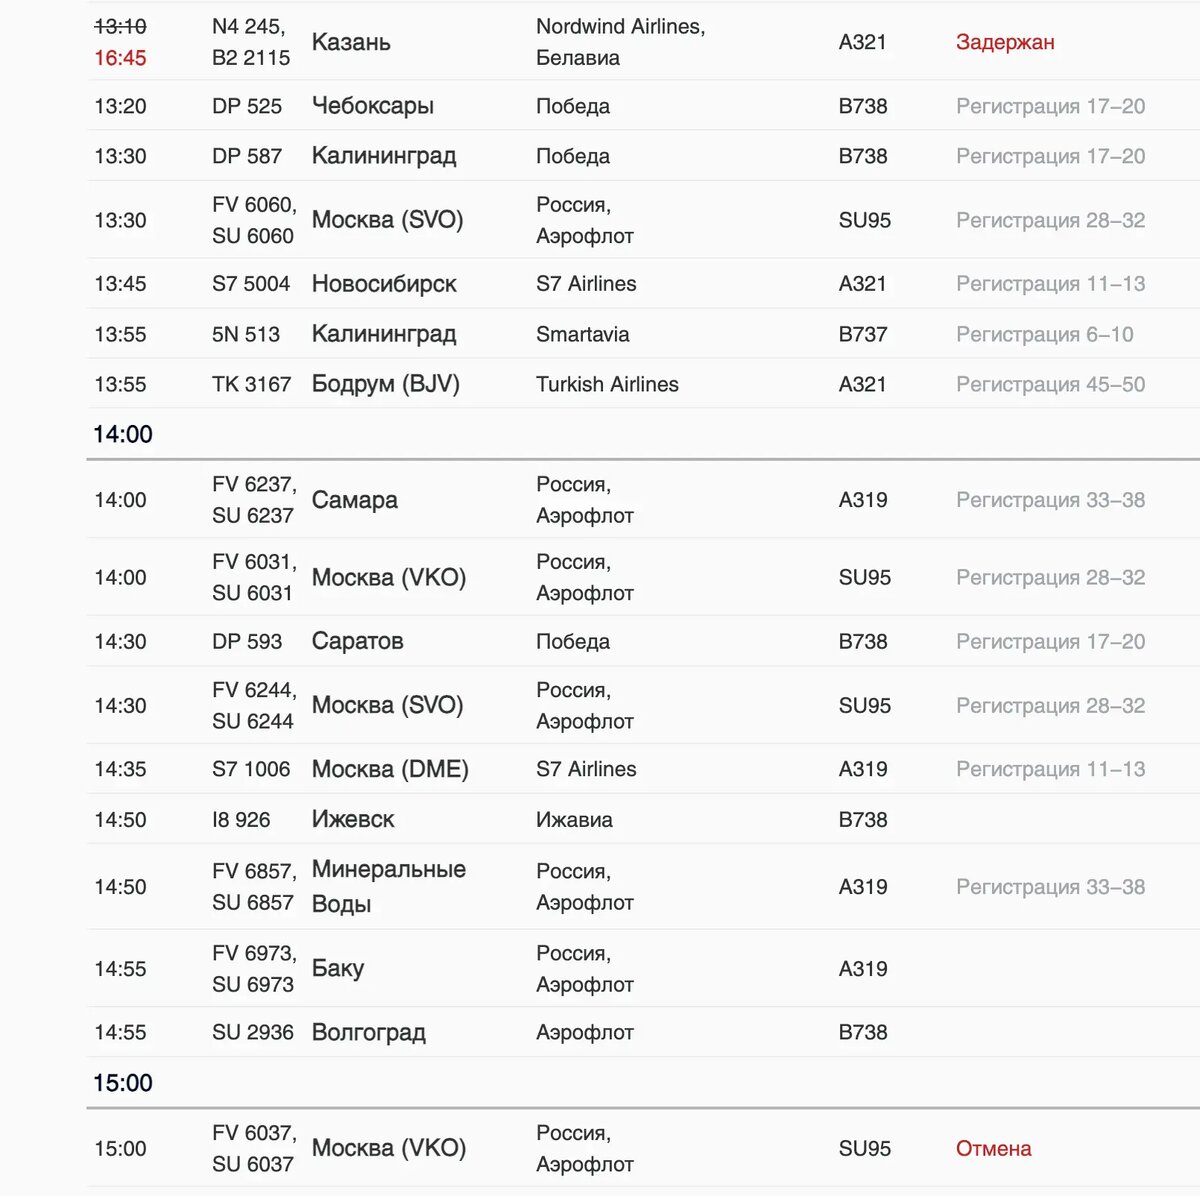Click Turkish Airlines carrier name
The image size is (1200, 1196).
pos(607,384)
